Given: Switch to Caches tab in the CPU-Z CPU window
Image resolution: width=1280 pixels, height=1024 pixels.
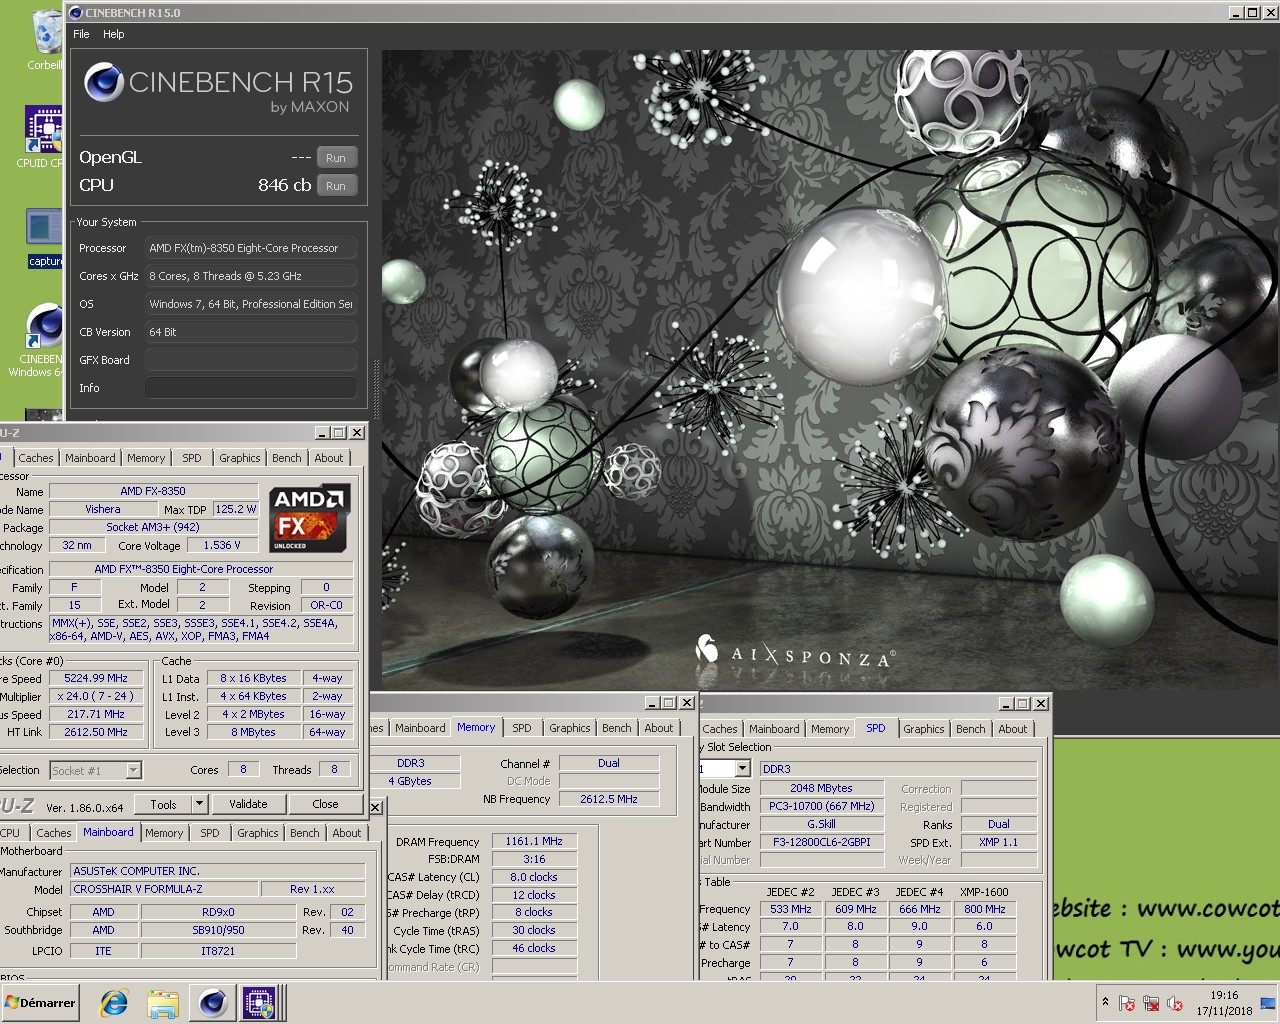Looking at the screenshot, I should coord(36,458).
